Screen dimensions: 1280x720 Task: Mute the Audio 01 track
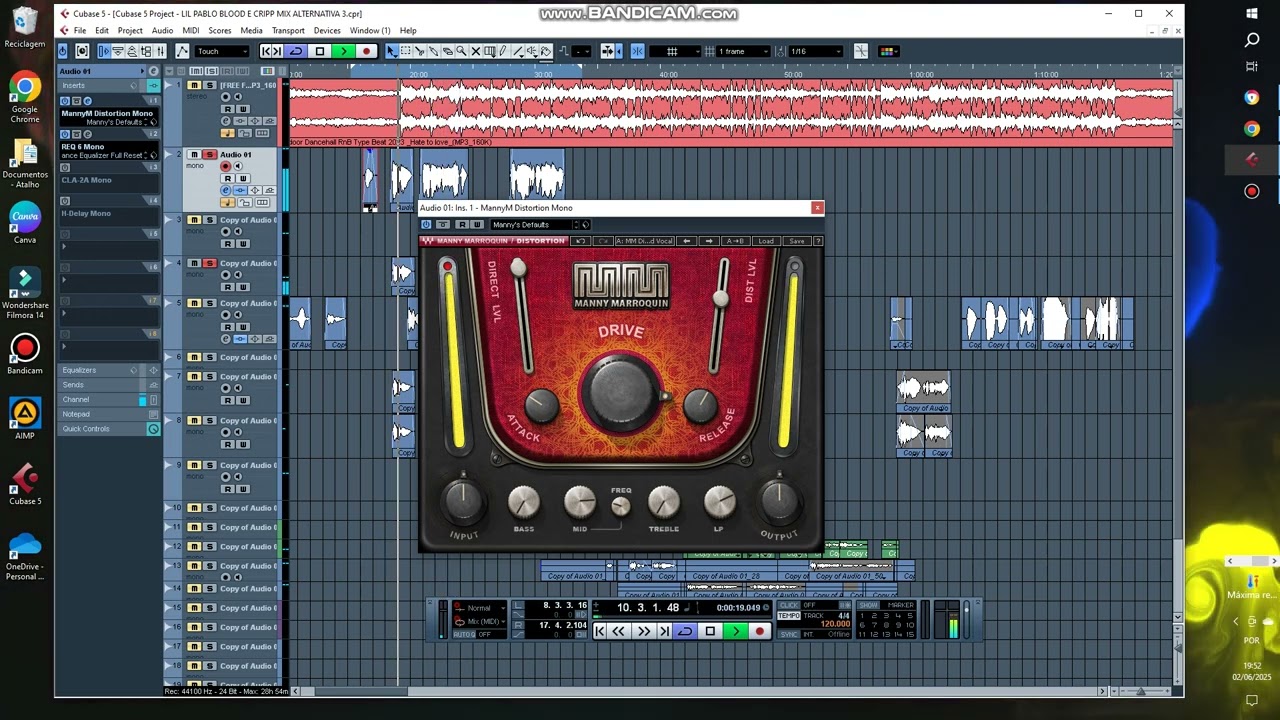(194, 155)
